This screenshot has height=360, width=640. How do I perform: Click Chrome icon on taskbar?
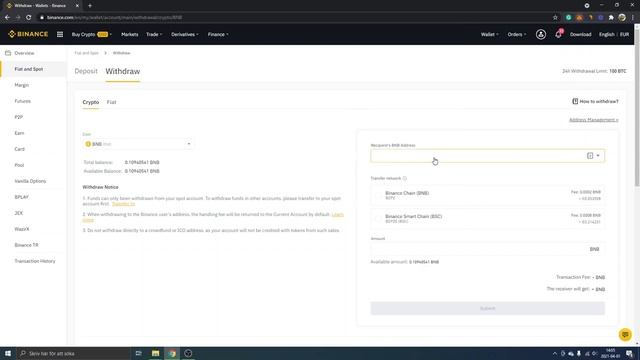pos(172,353)
